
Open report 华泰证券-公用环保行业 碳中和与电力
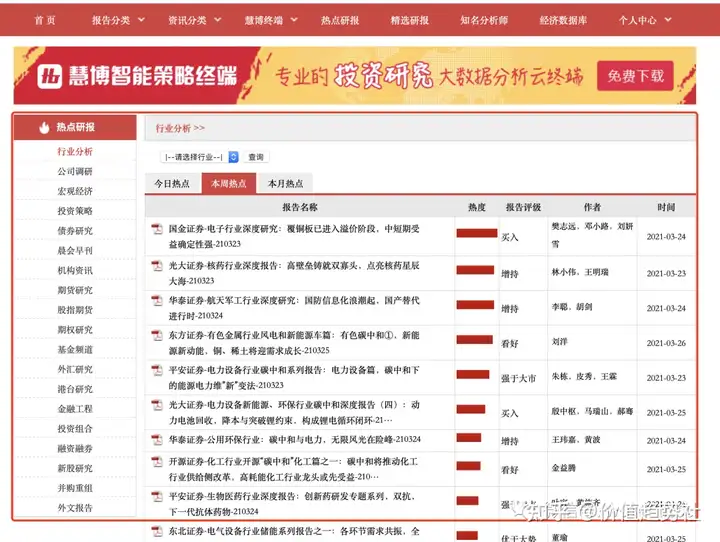(294, 440)
